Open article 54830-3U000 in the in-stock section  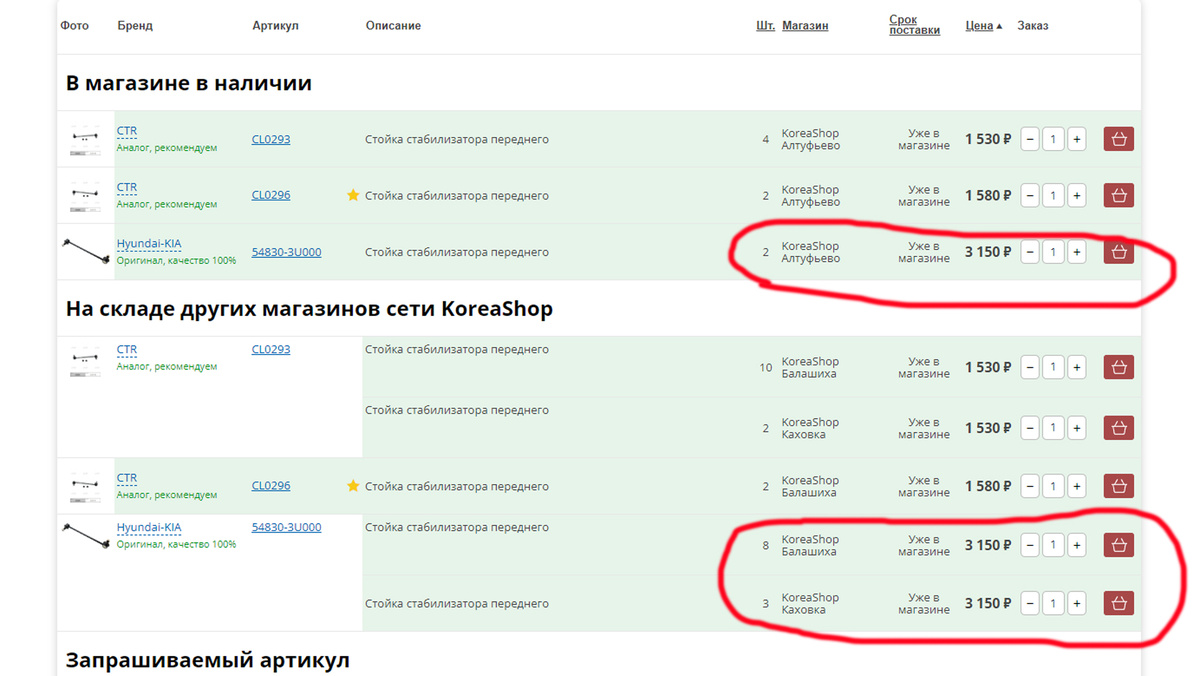click(286, 252)
